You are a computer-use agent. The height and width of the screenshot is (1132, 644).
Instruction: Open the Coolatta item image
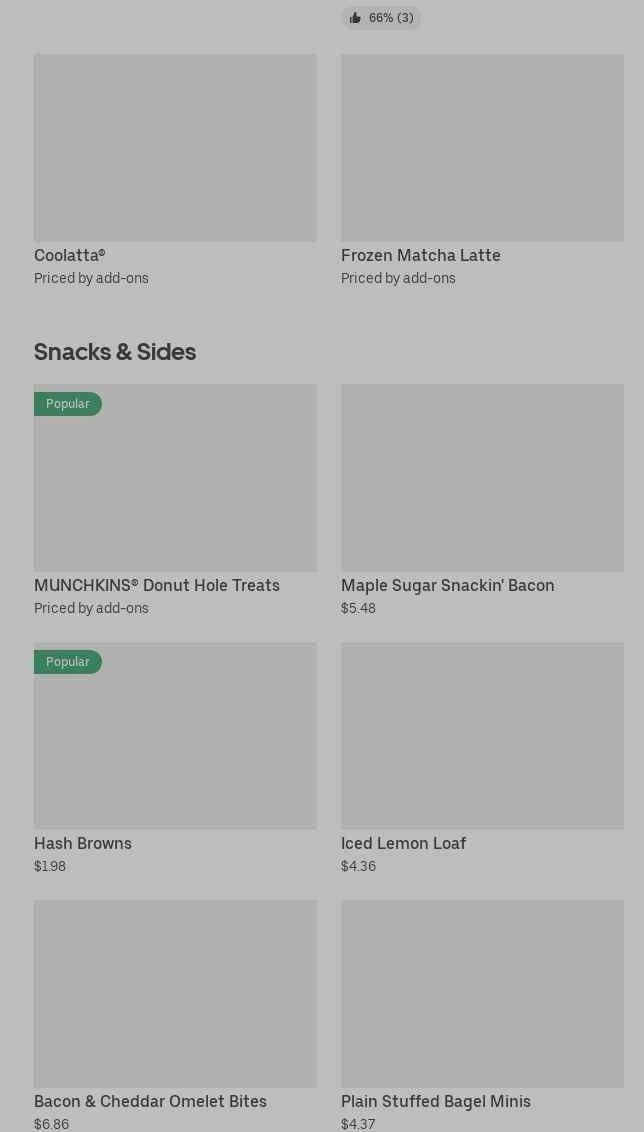175,147
